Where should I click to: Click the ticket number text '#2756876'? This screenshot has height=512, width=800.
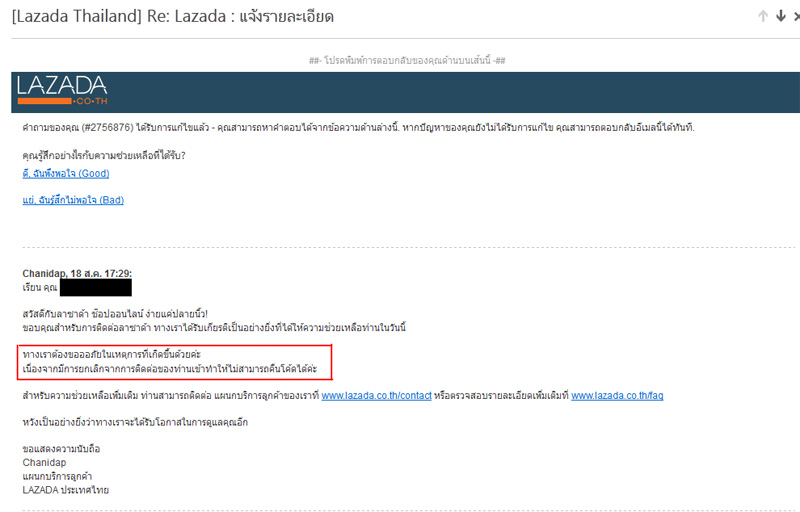point(110,127)
